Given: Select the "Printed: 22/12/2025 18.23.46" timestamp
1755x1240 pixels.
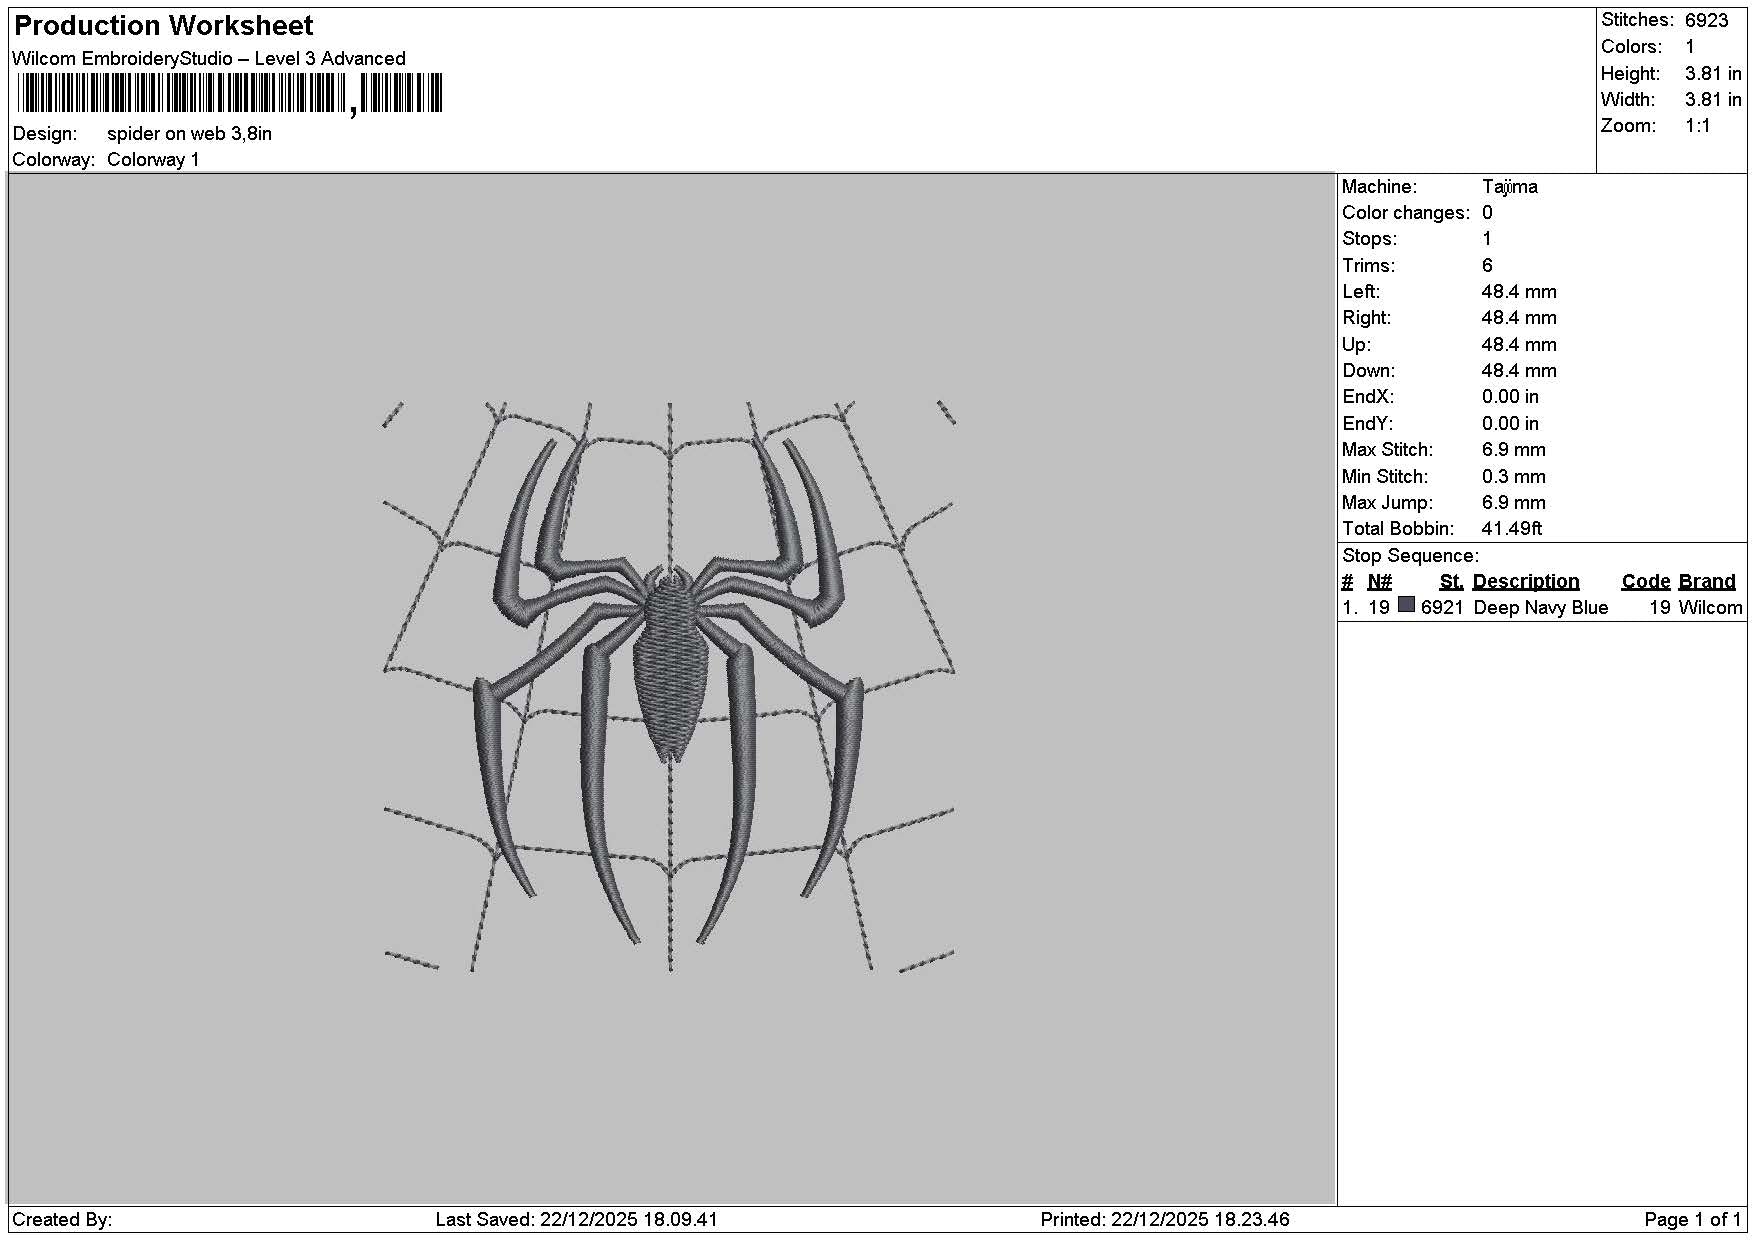Looking at the screenshot, I should 1165,1220.
